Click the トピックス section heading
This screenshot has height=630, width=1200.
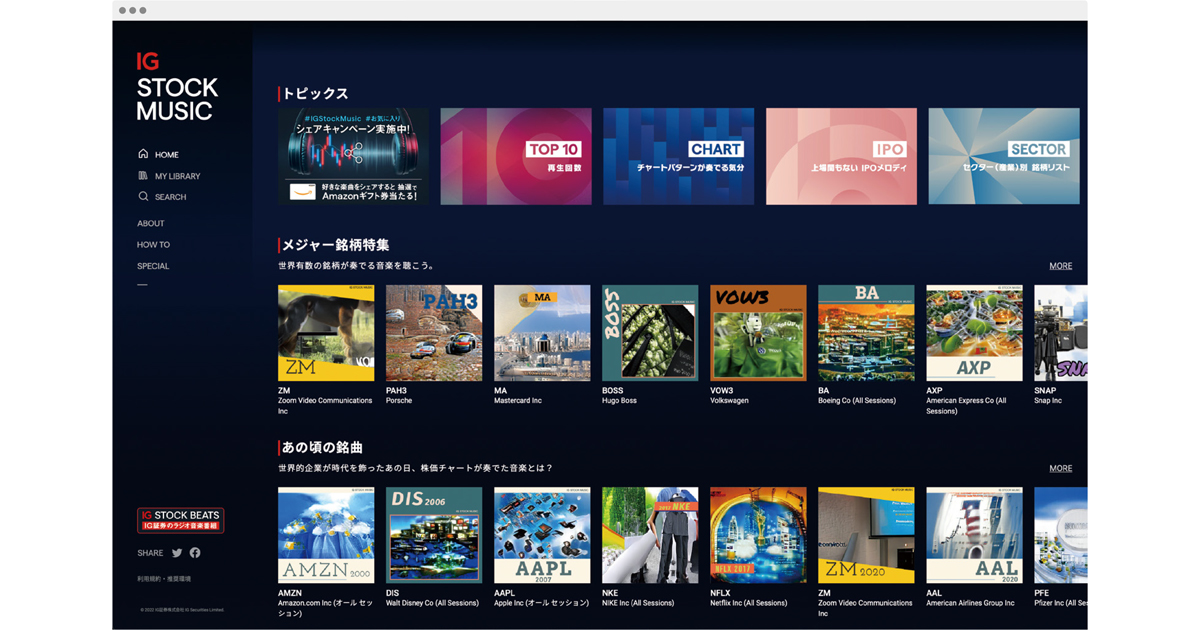[x=315, y=93]
